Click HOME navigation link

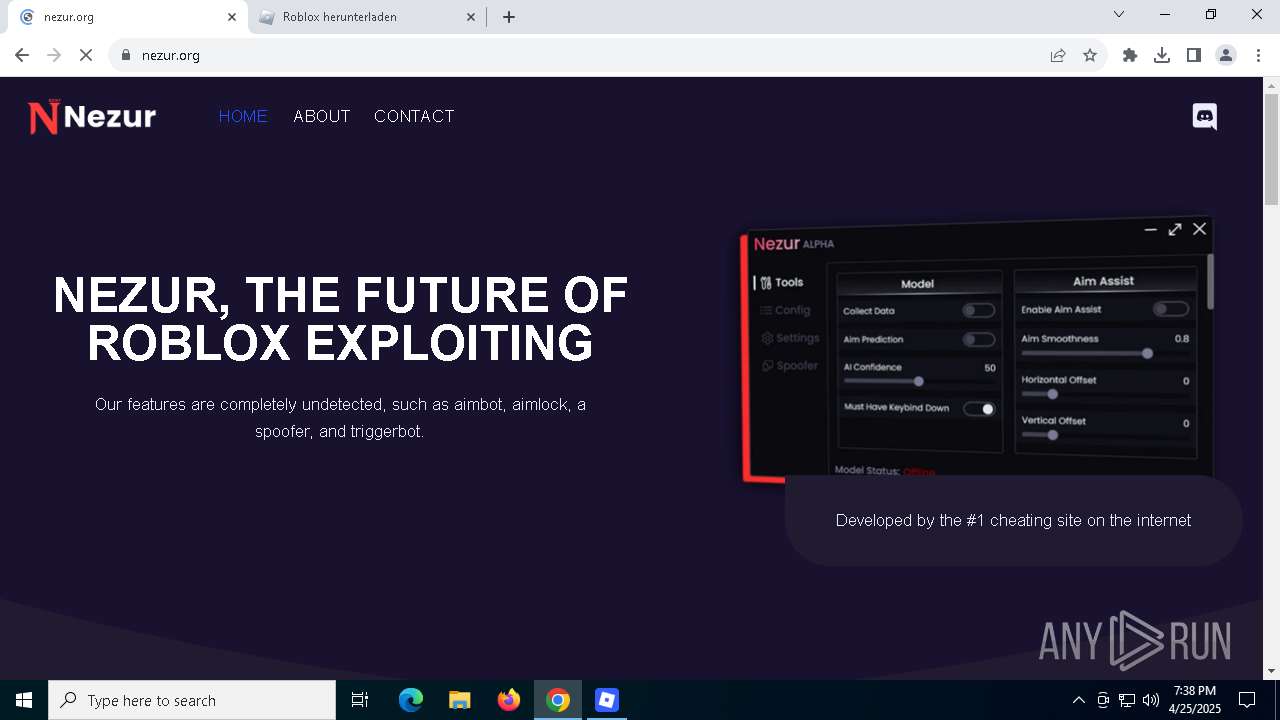pyautogui.click(x=243, y=117)
